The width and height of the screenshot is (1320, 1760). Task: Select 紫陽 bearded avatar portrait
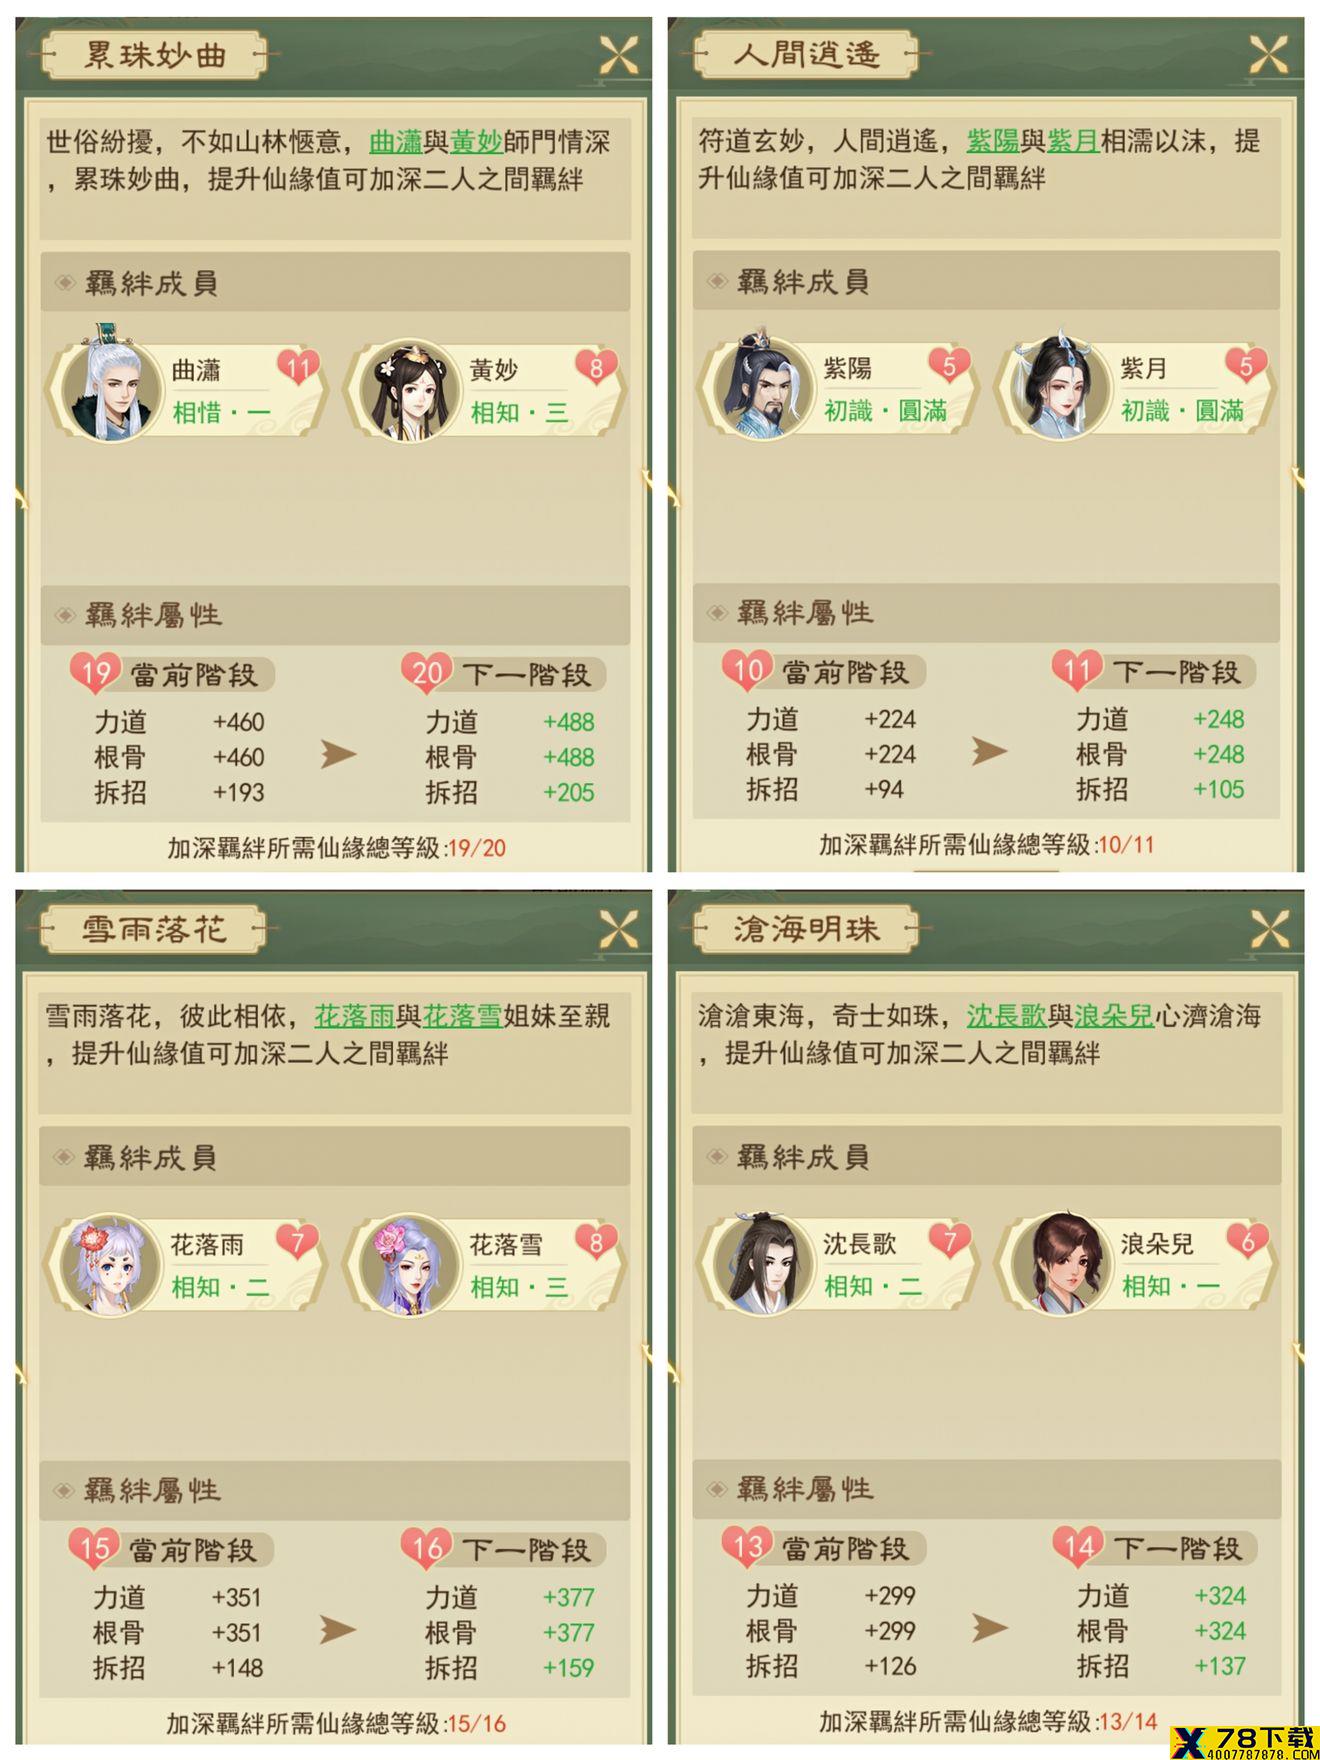(x=761, y=385)
